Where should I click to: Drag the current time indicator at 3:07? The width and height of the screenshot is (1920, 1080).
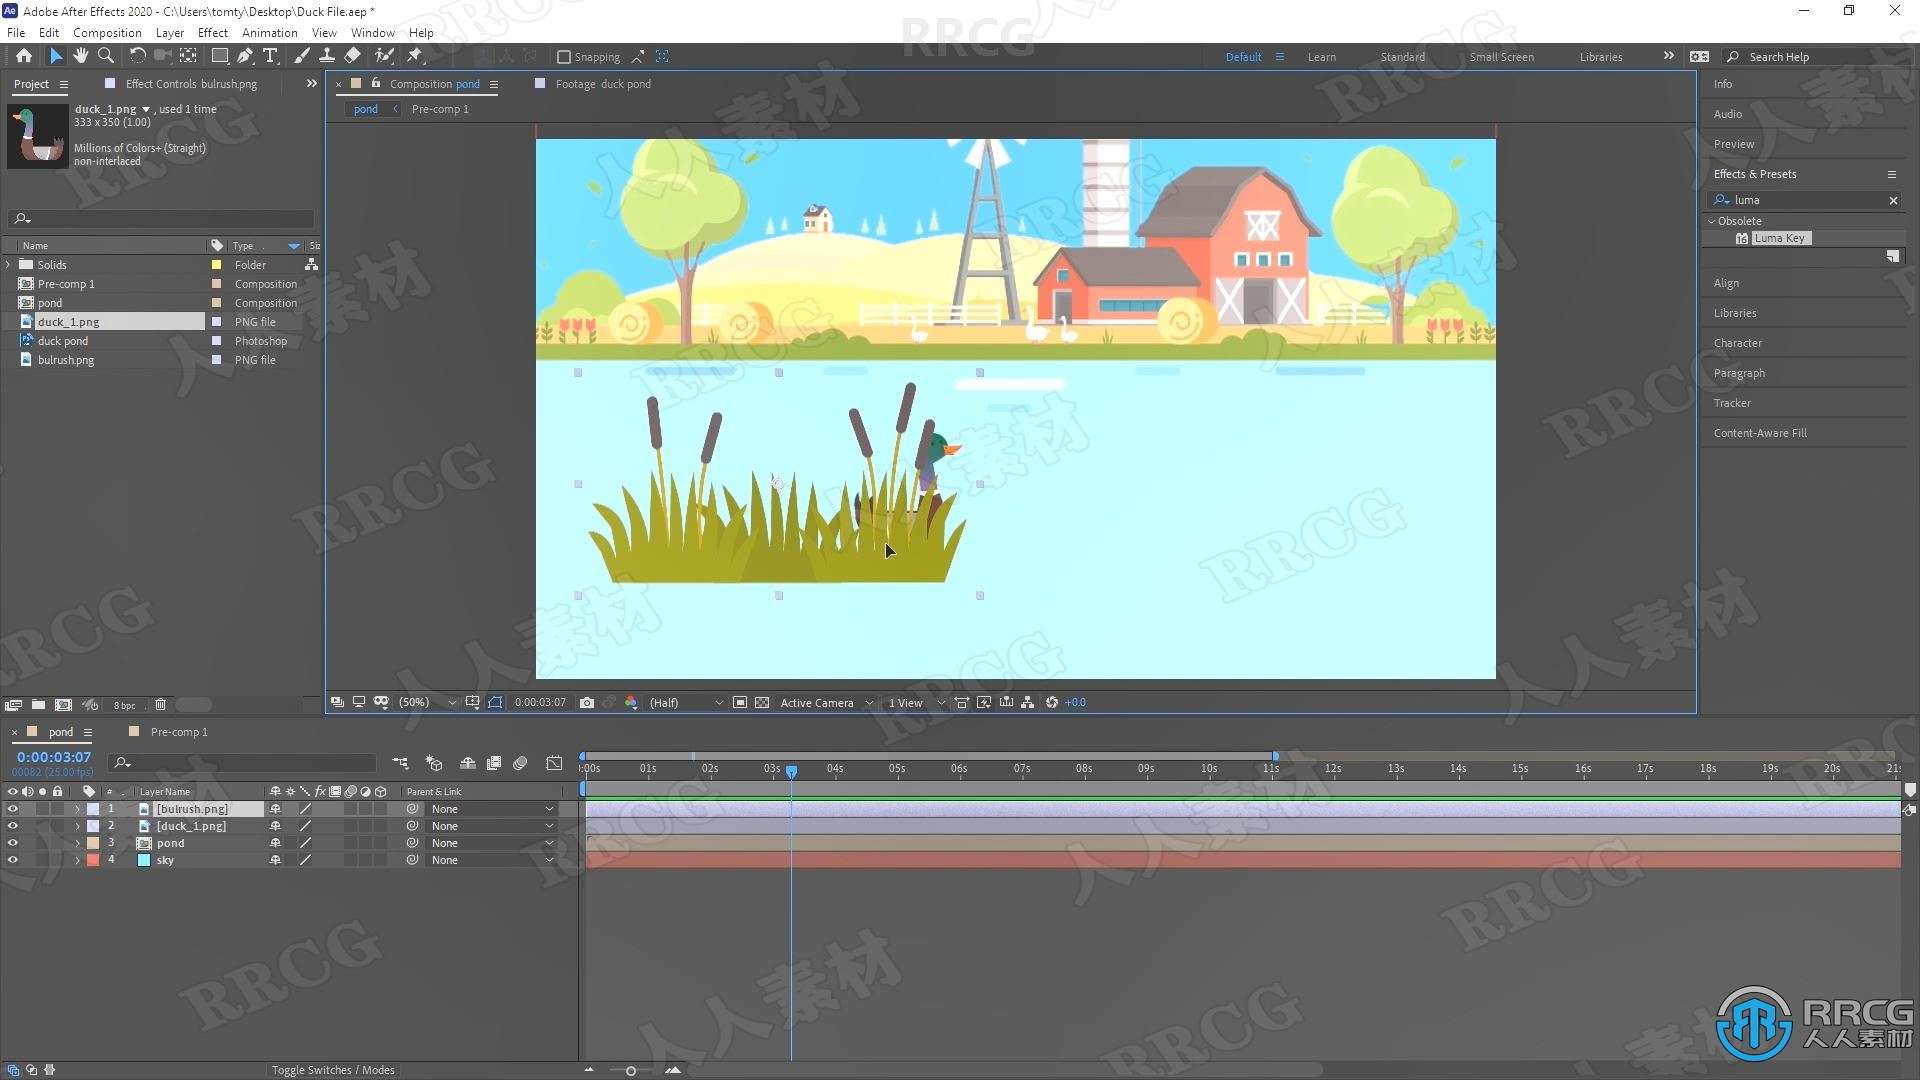coord(790,769)
